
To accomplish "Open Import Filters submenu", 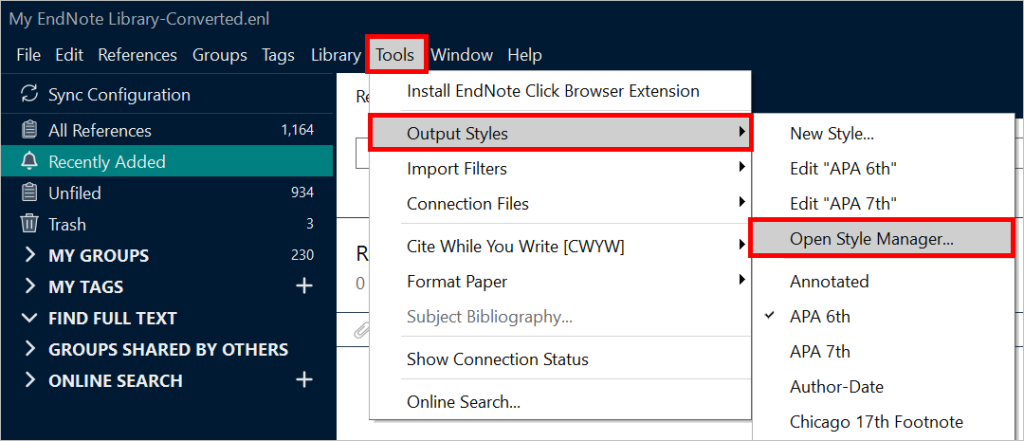I will click(560, 169).
